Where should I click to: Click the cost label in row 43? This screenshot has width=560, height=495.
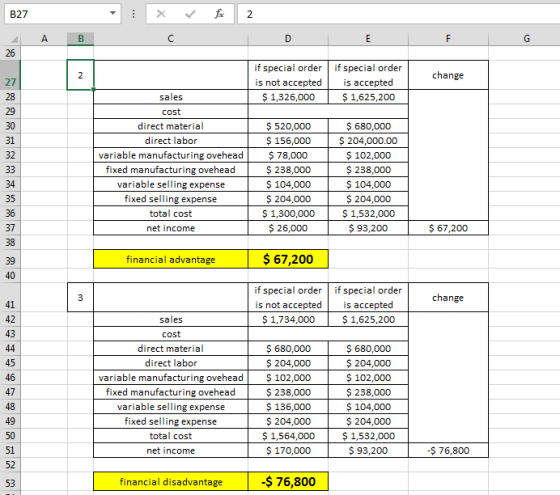171,334
